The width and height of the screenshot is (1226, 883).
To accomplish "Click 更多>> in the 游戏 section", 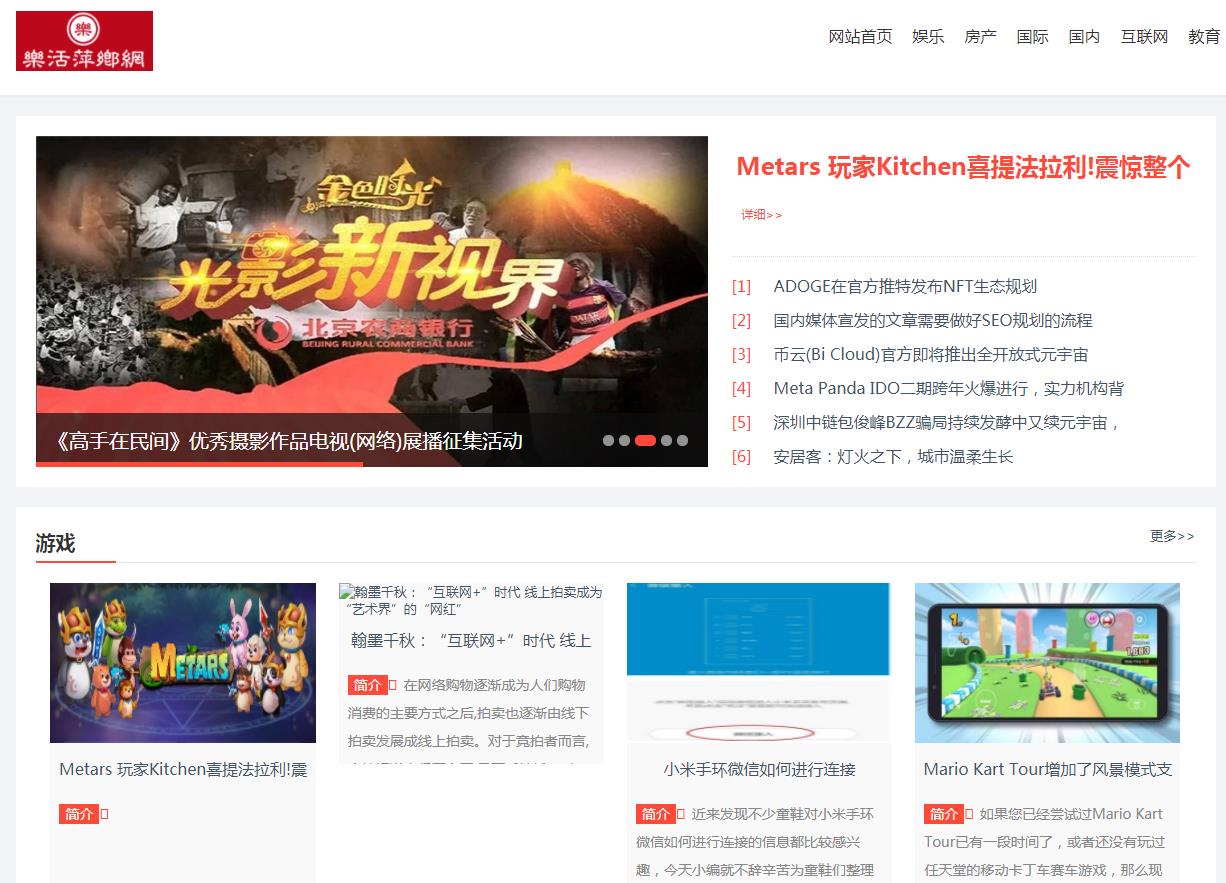I will [x=1172, y=536].
